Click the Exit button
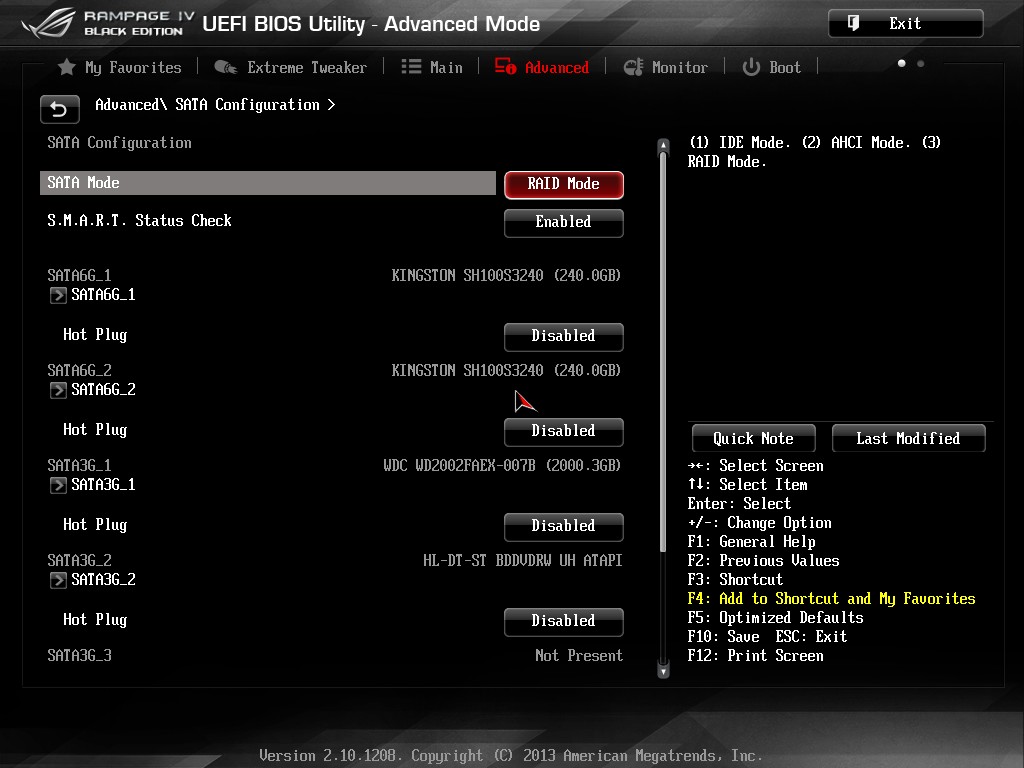The image size is (1024, 768). click(905, 24)
